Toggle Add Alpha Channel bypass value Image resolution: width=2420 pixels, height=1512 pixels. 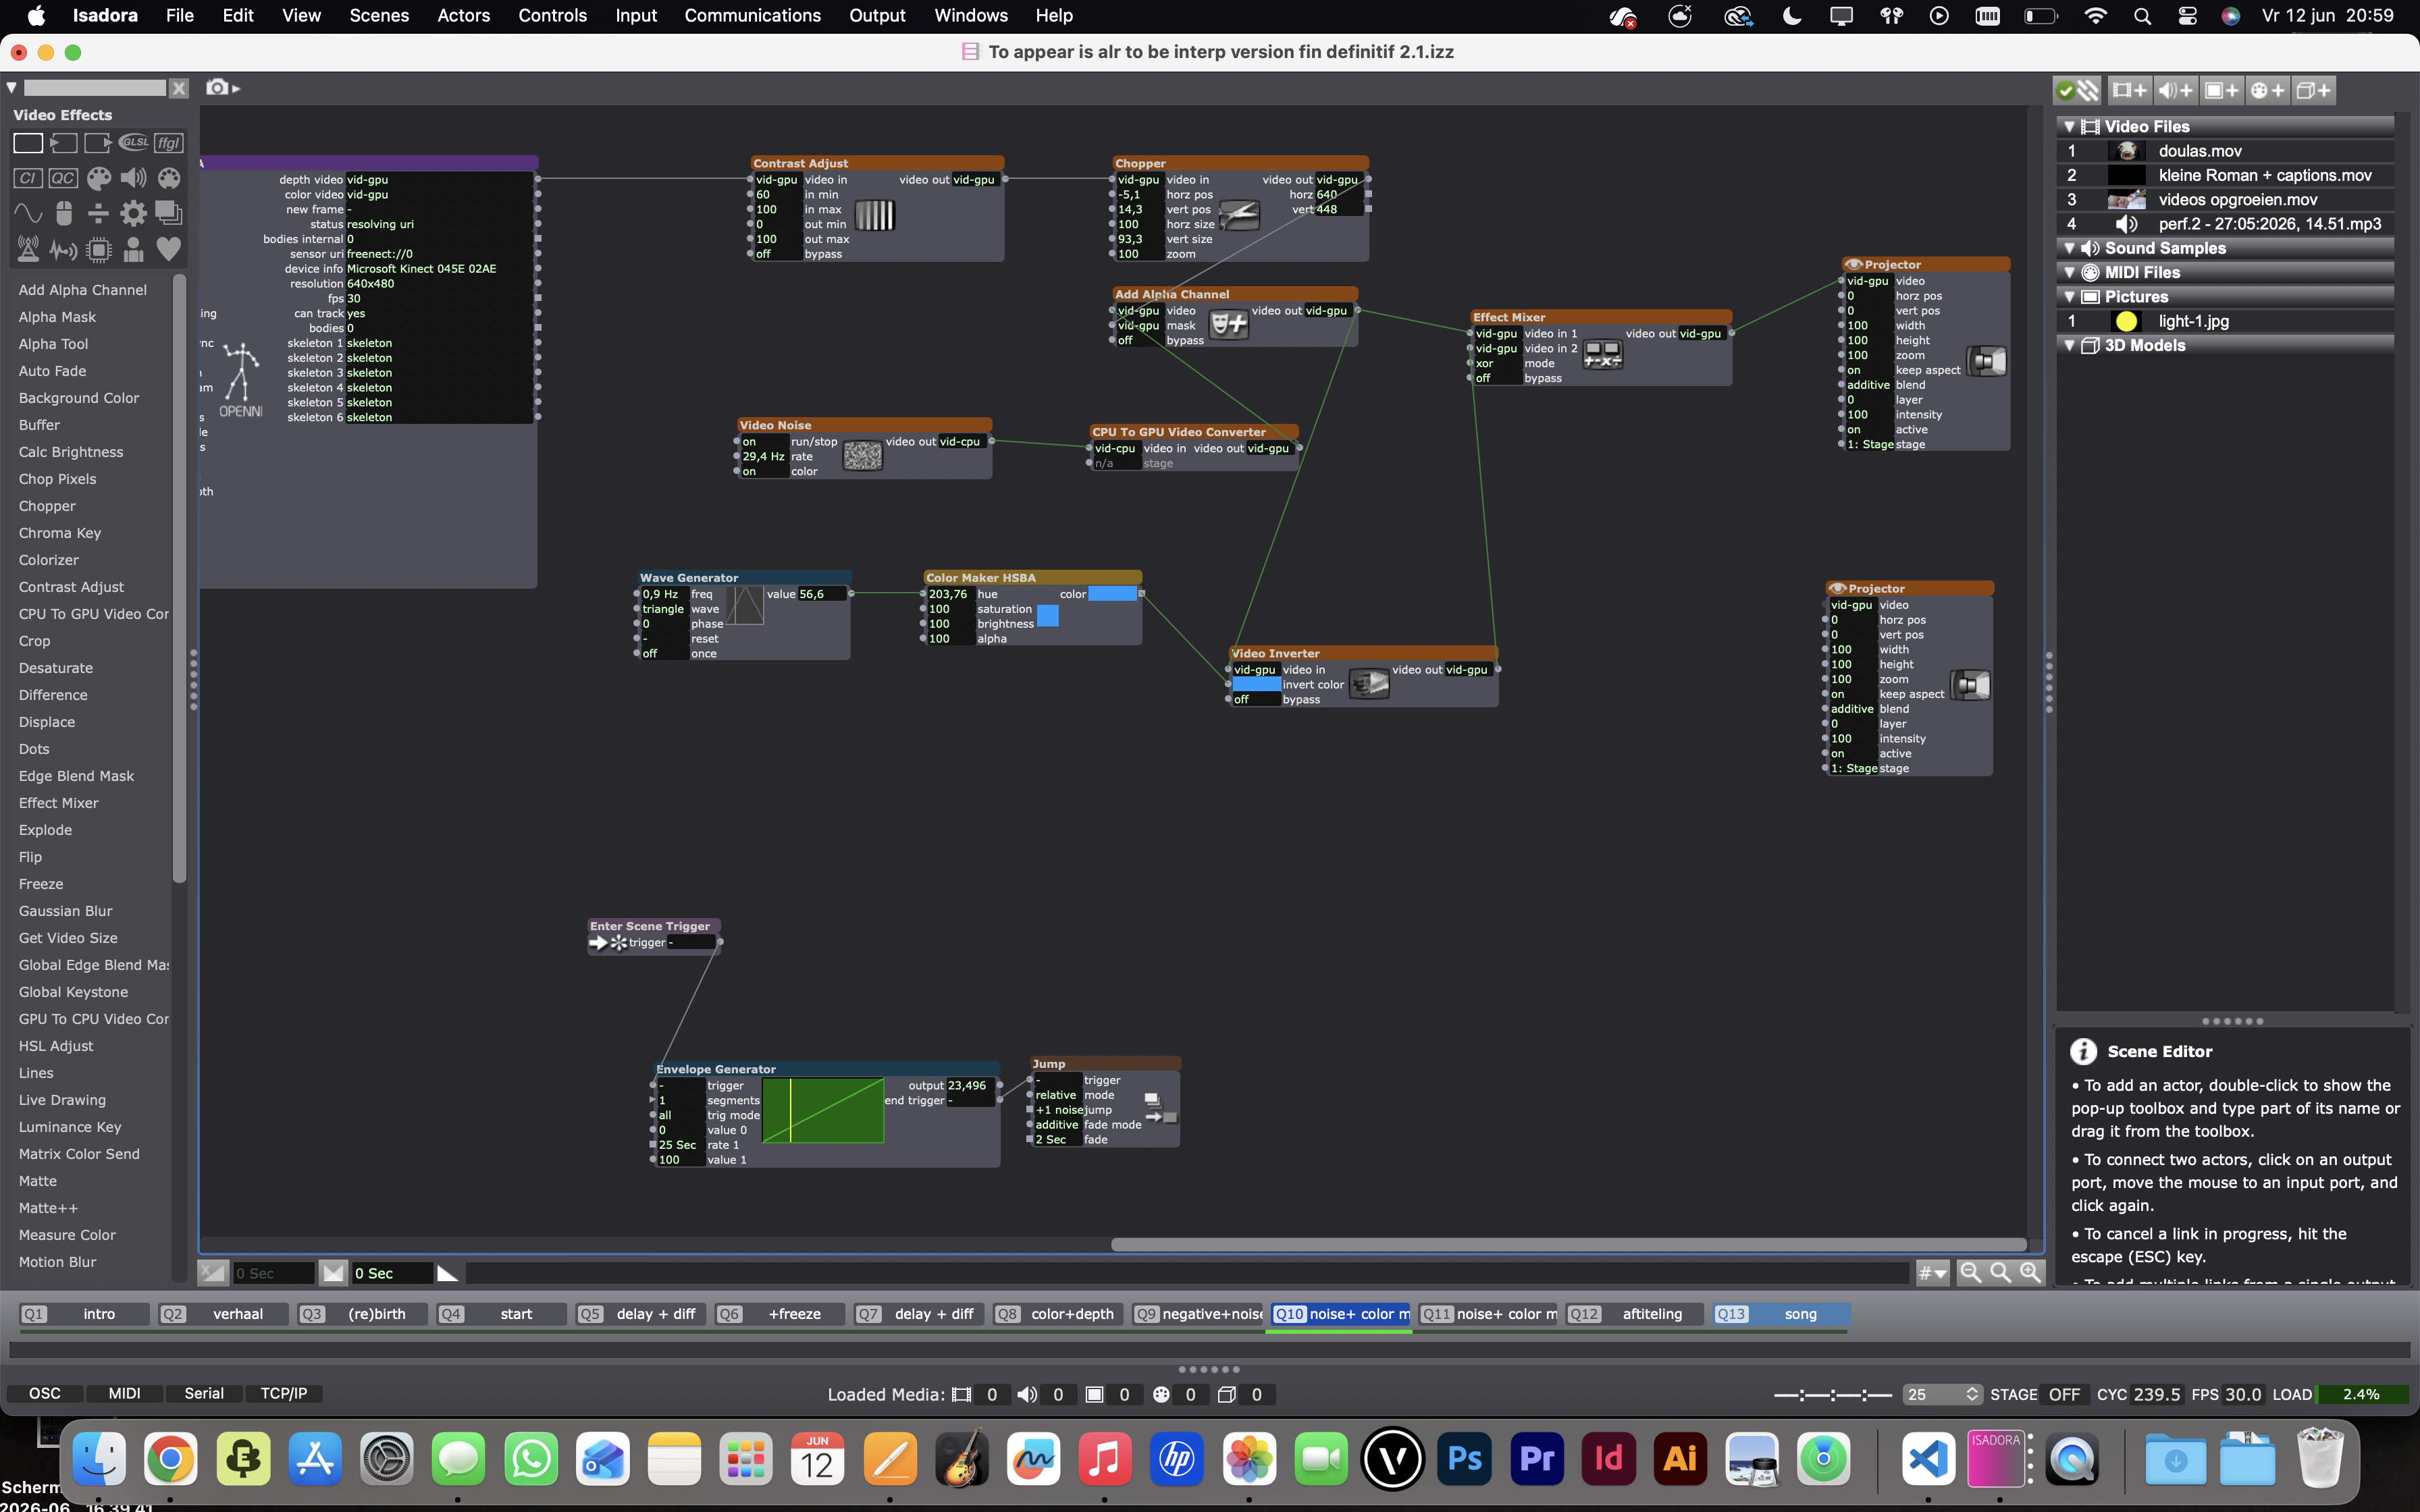tap(1139, 341)
